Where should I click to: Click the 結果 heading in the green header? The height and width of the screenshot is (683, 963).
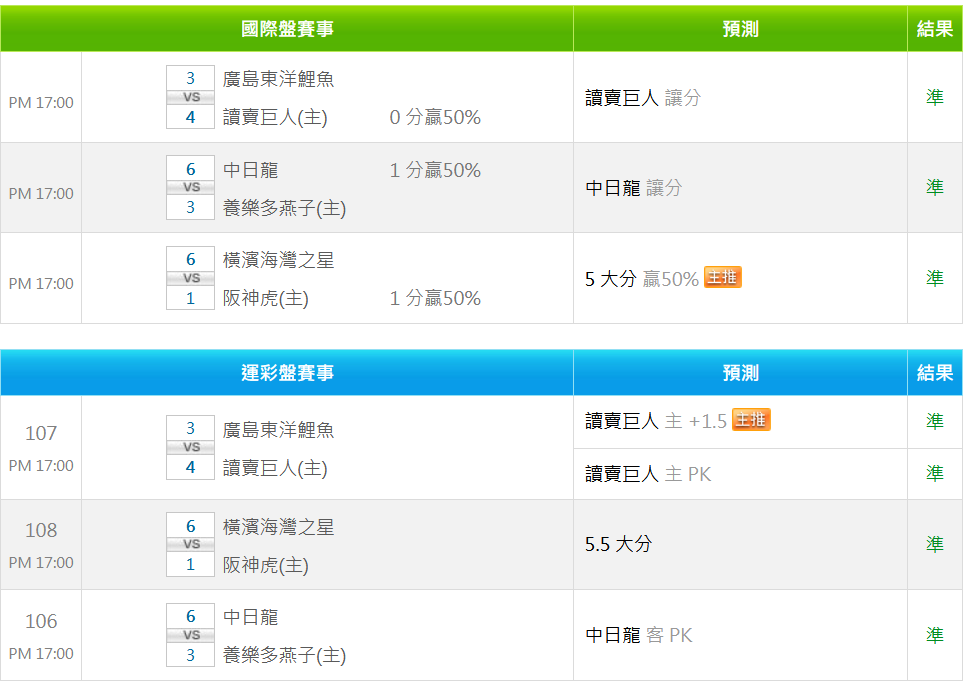tap(935, 29)
